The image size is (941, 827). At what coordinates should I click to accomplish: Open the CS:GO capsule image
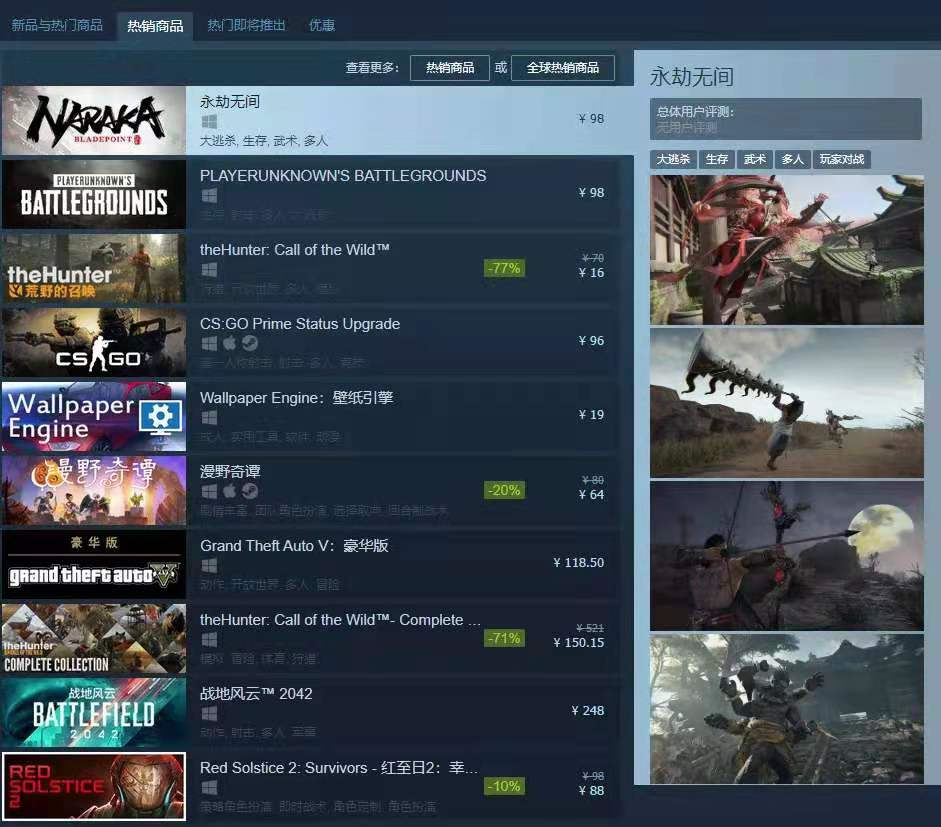(94, 343)
